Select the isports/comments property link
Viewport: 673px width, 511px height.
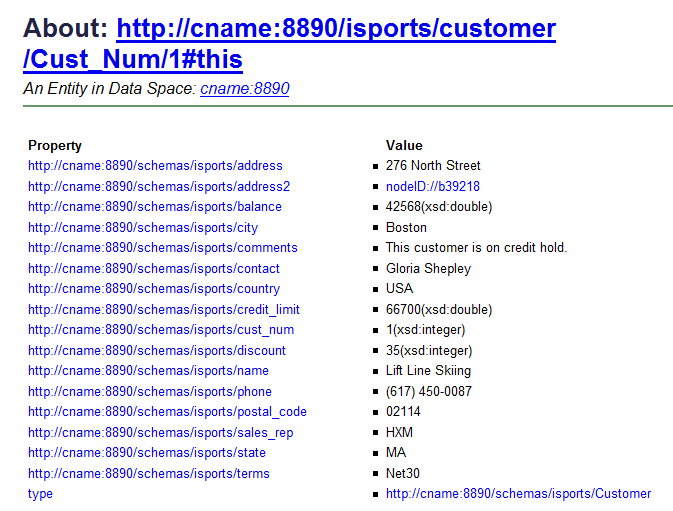162,248
